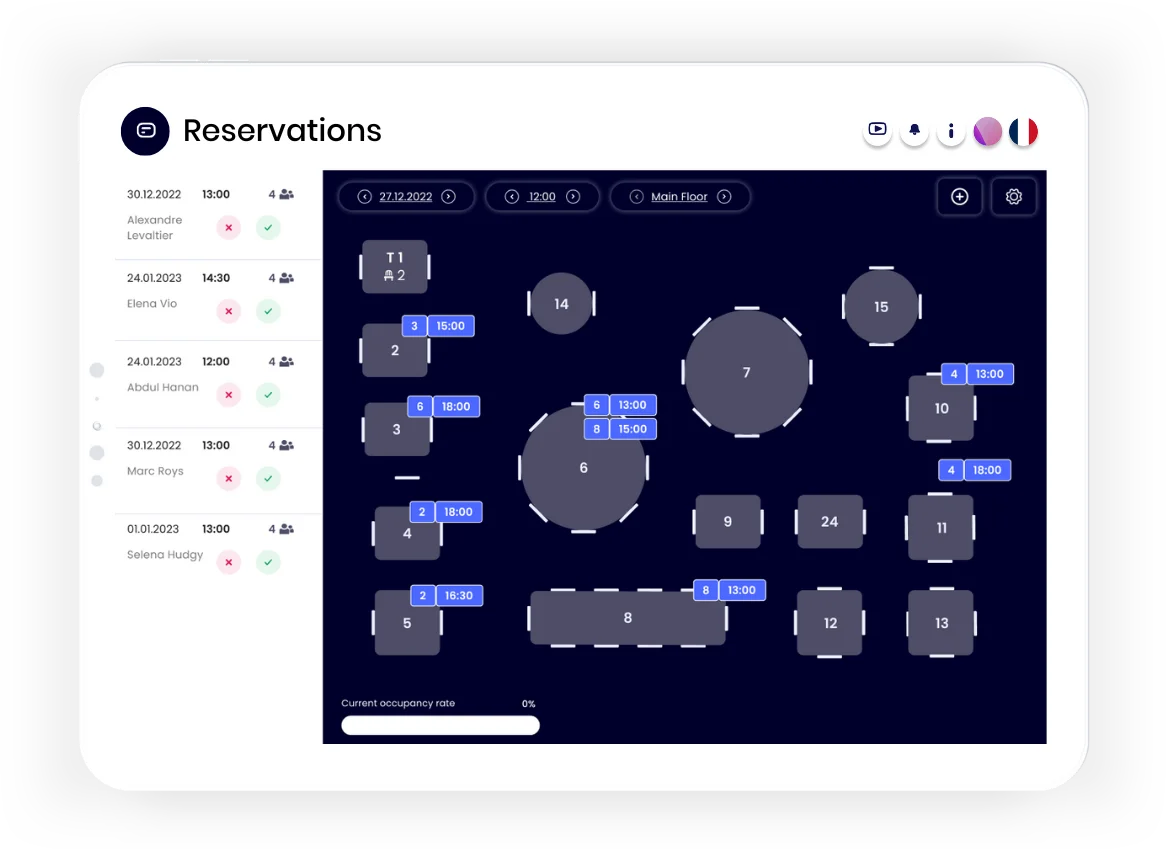Image resolution: width=1166 pixels, height=868 pixels.
Task: Open table 11's 18:00 booking tag
Action: pos(975,469)
